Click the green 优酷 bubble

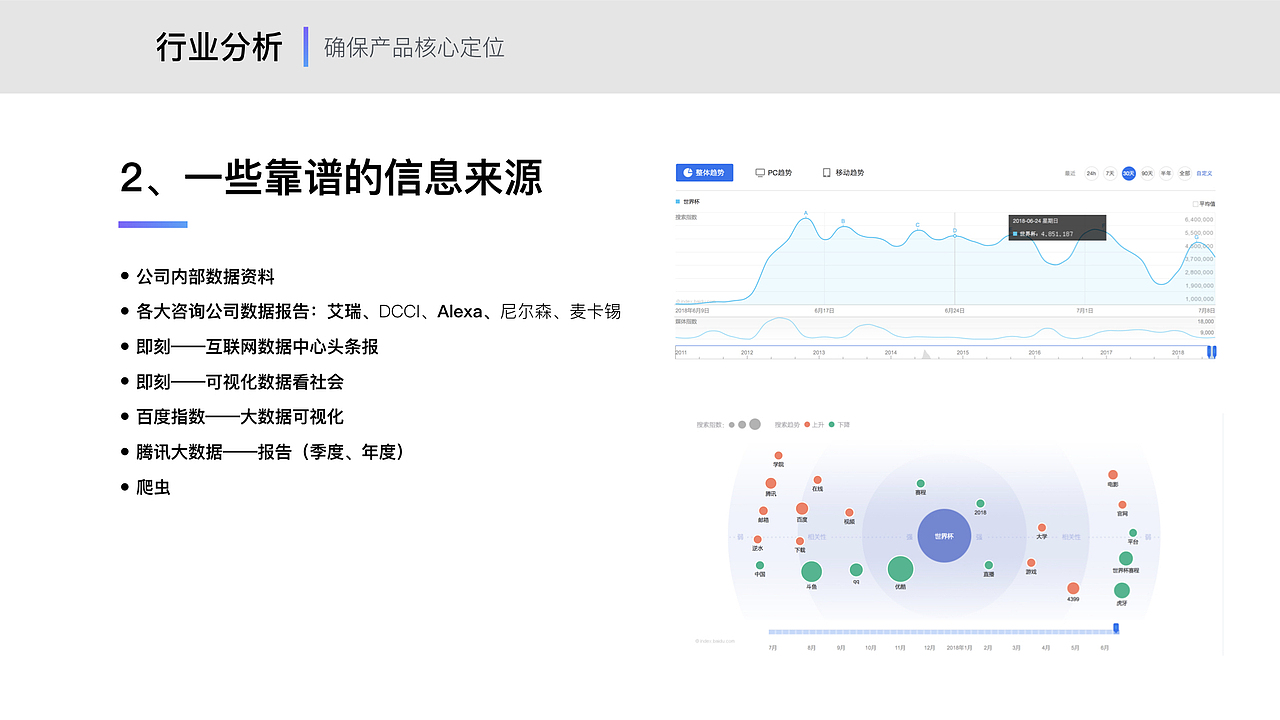click(900, 569)
